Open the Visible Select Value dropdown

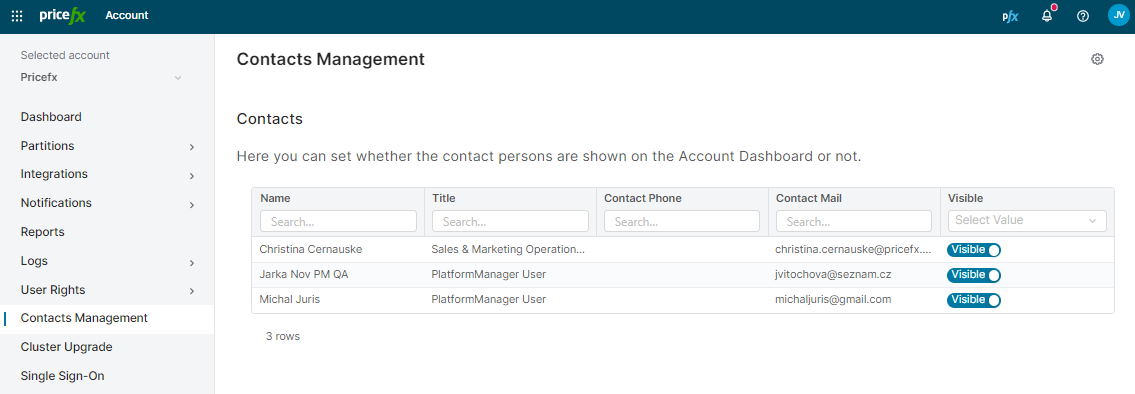pyautogui.click(x=1027, y=220)
